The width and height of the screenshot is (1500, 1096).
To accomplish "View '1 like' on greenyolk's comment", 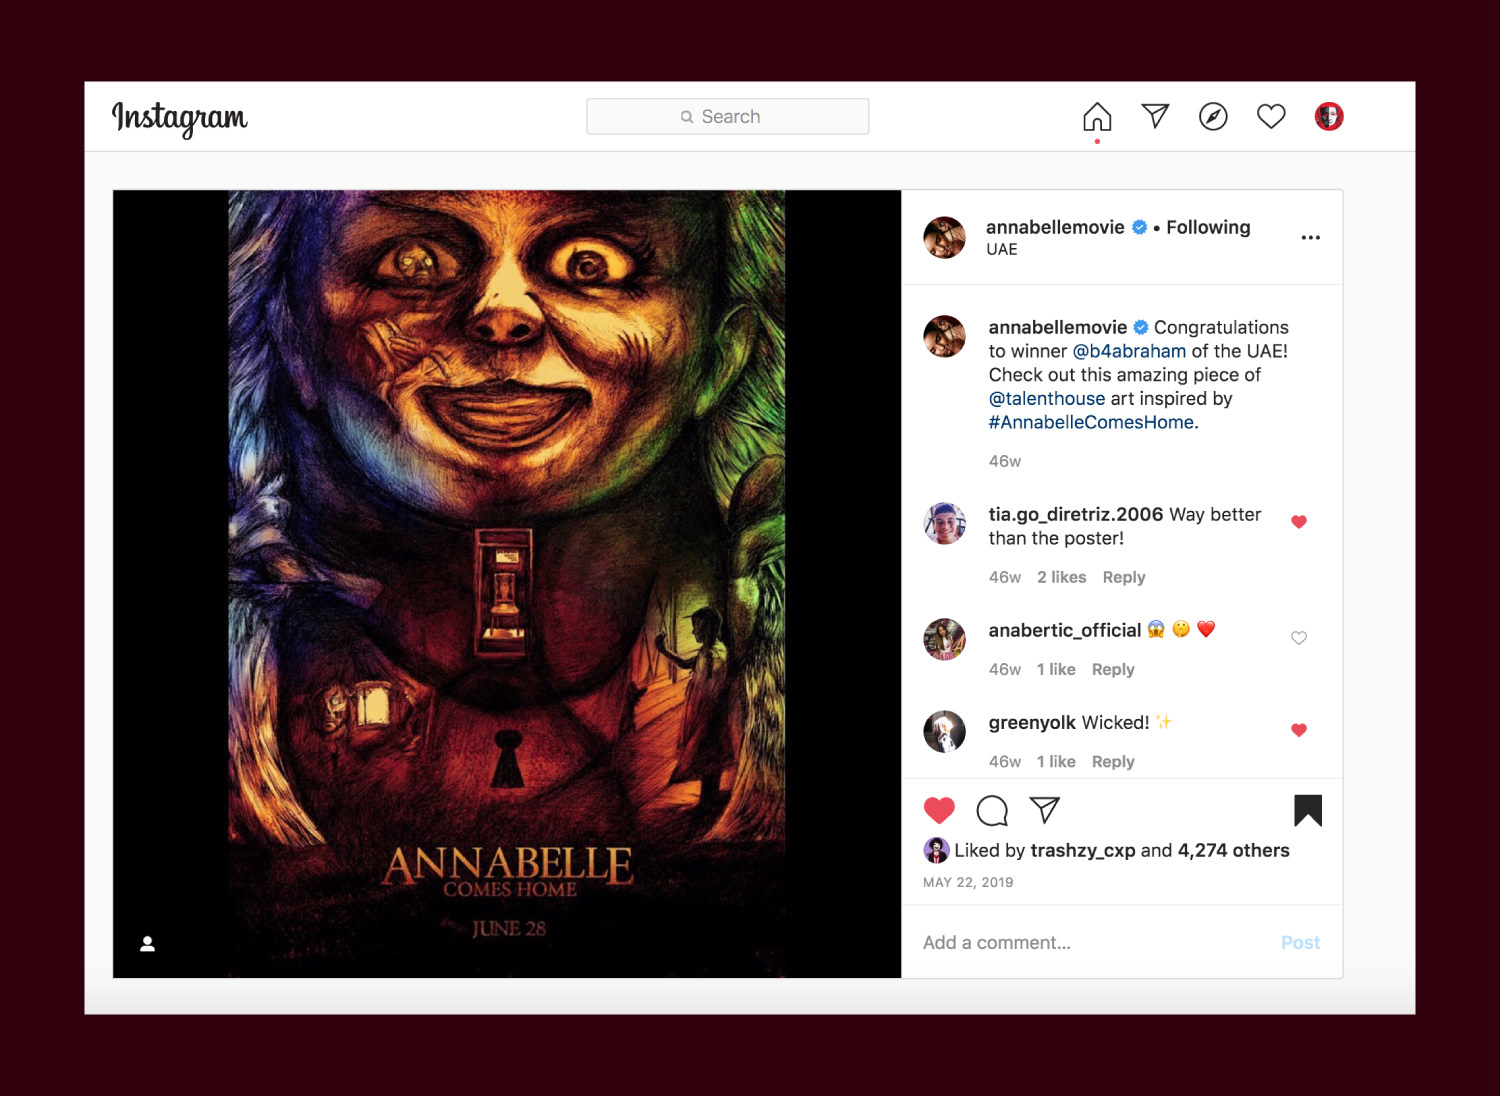I will (1056, 761).
